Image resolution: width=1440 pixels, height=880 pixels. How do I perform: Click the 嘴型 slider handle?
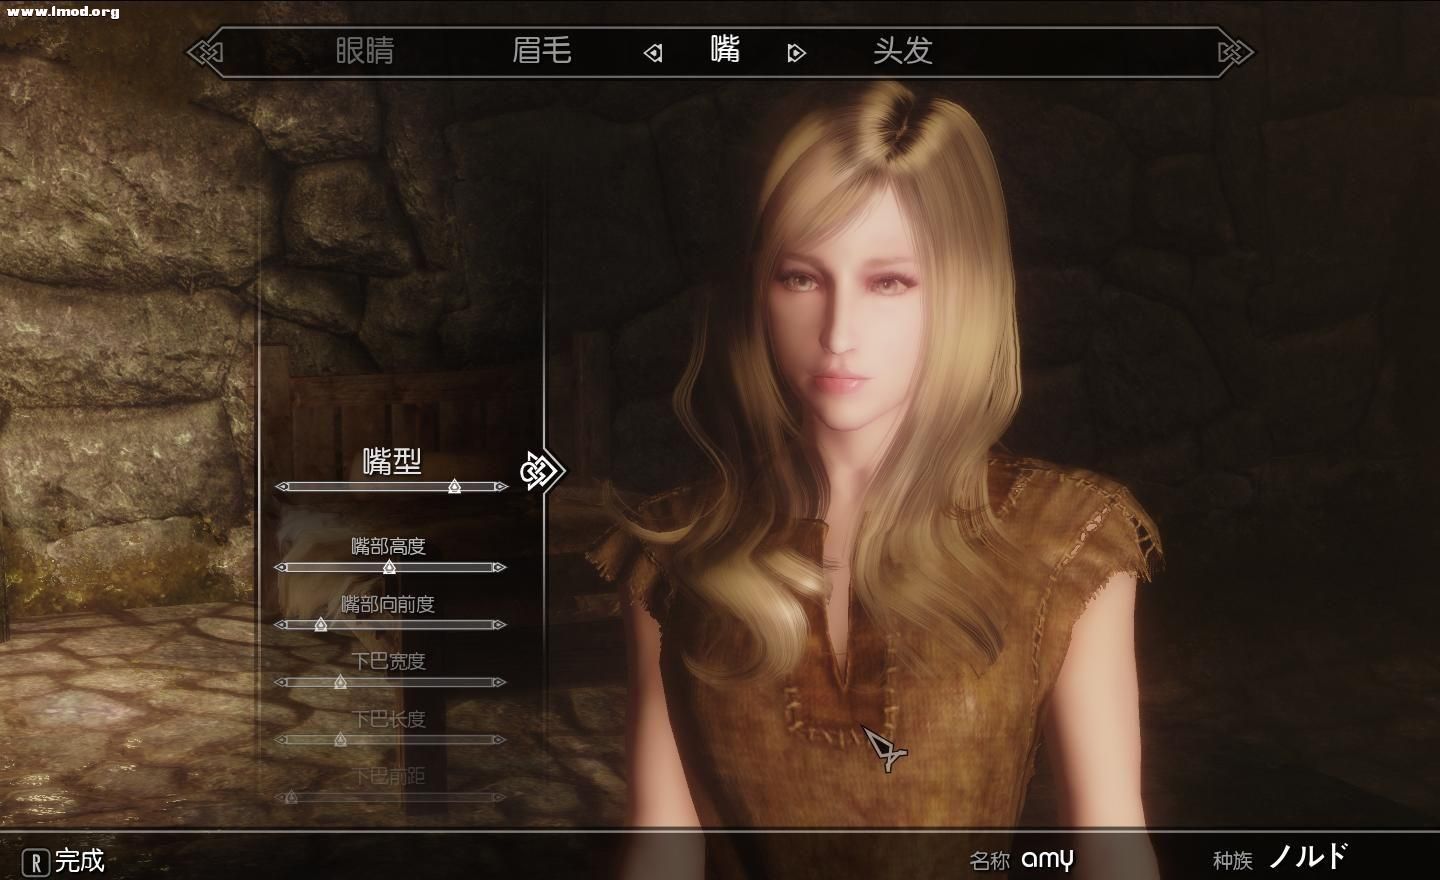[454, 487]
